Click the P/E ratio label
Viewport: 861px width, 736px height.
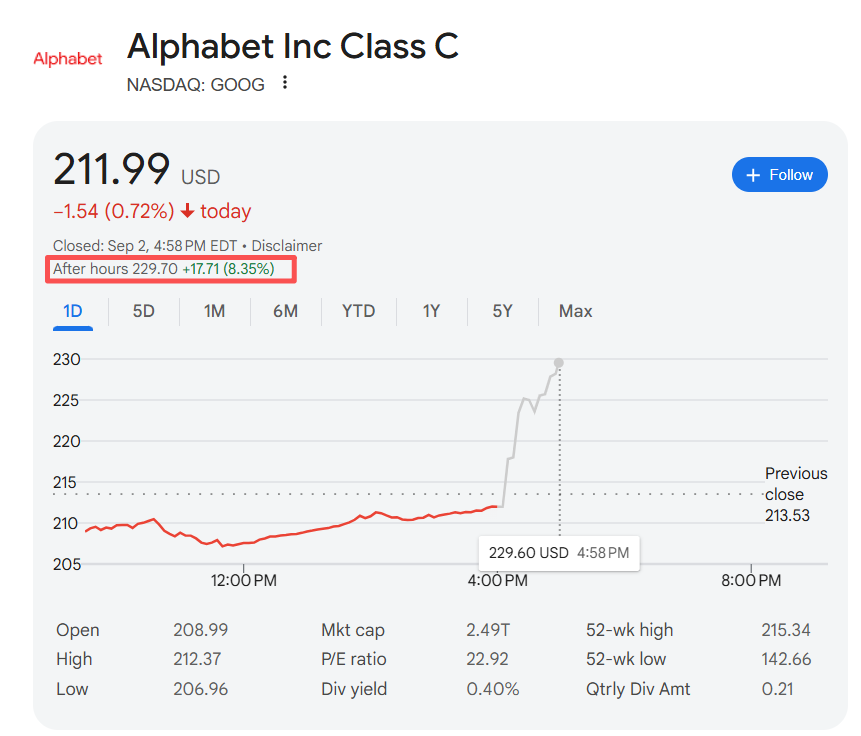click(x=353, y=659)
